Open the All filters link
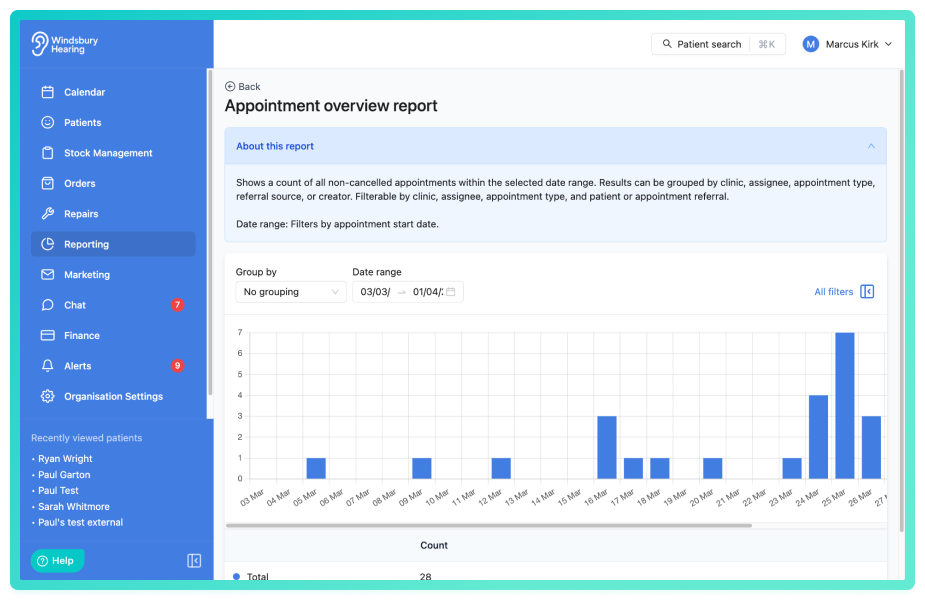Viewport: 925px width, 600px height. point(834,291)
